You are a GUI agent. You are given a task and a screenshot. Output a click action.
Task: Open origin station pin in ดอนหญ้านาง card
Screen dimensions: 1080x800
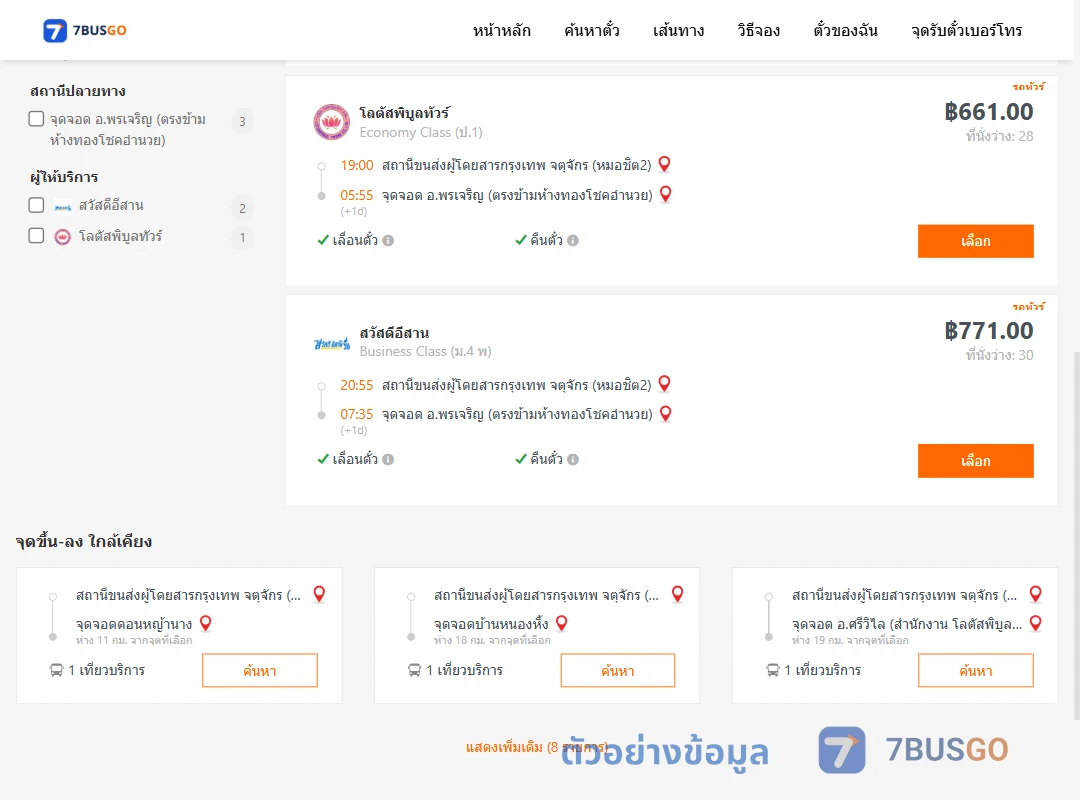pos(319,594)
